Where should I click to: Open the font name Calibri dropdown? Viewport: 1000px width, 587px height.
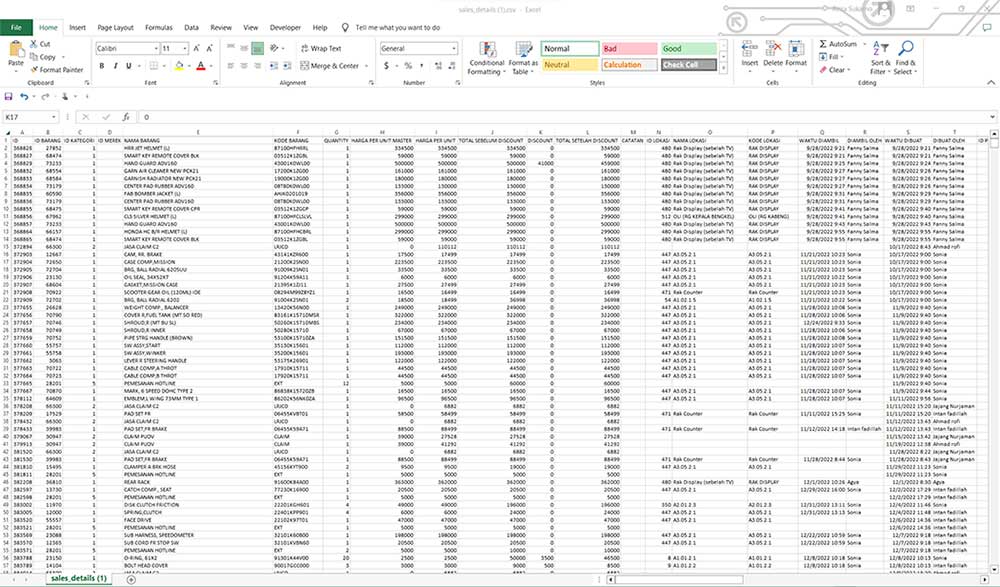click(156, 48)
